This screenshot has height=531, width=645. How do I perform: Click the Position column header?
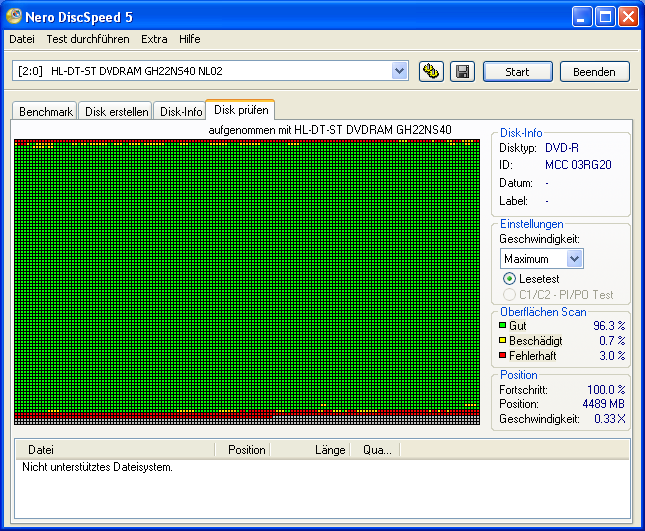click(x=243, y=450)
